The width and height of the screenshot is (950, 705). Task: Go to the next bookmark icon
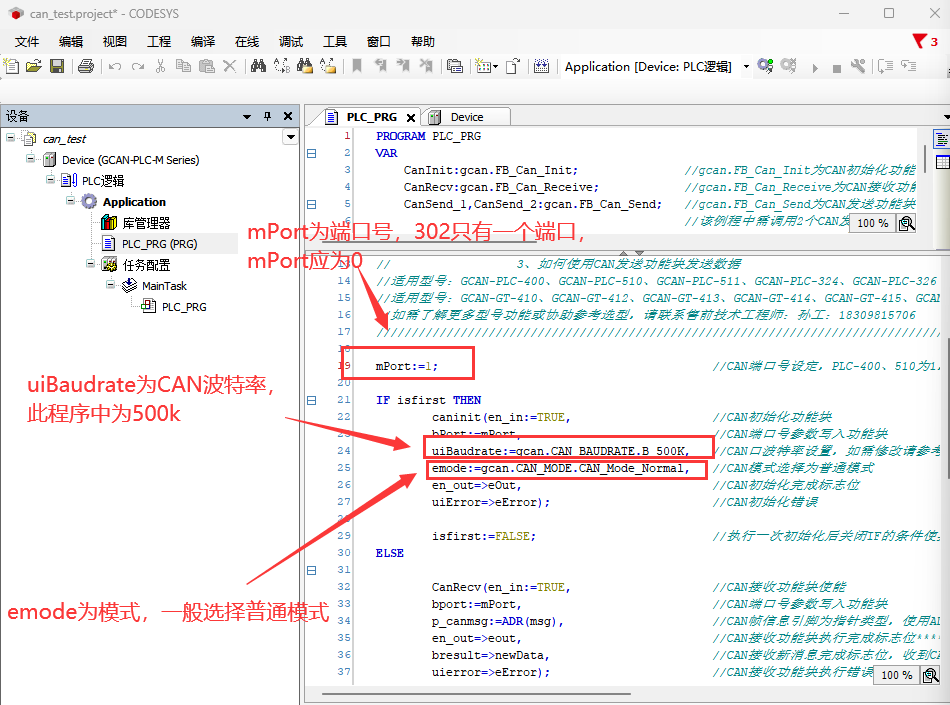pyautogui.click(x=404, y=66)
